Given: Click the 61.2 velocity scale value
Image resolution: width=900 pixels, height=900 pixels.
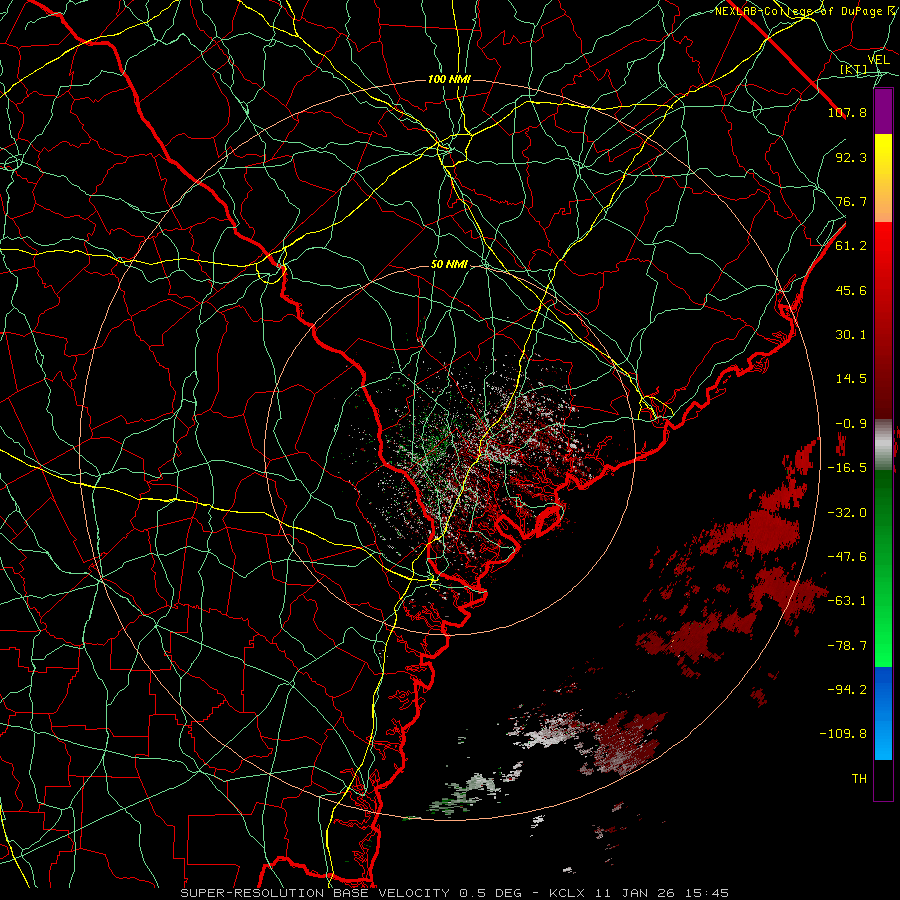Looking at the screenshot, I should [851, 246].
